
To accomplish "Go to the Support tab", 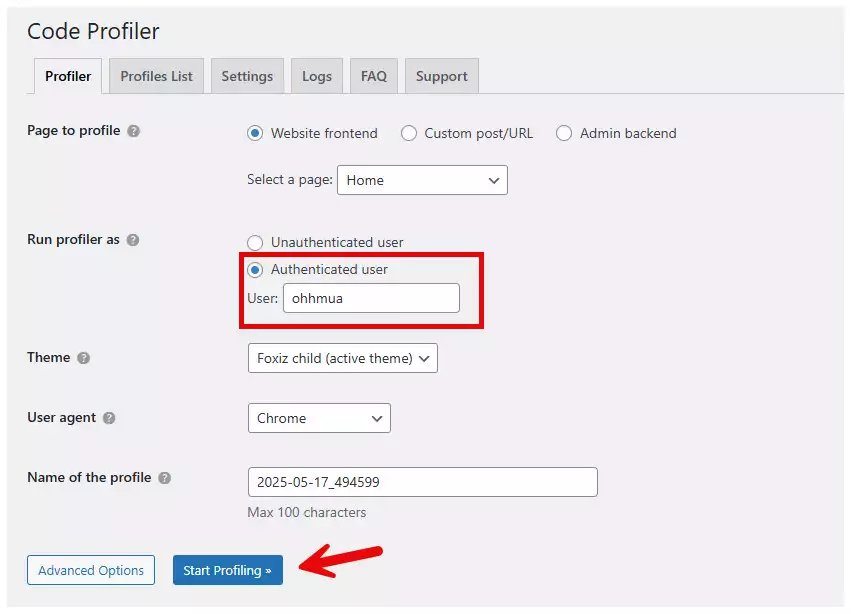I will pyautogui.click(x=442, y=76).
